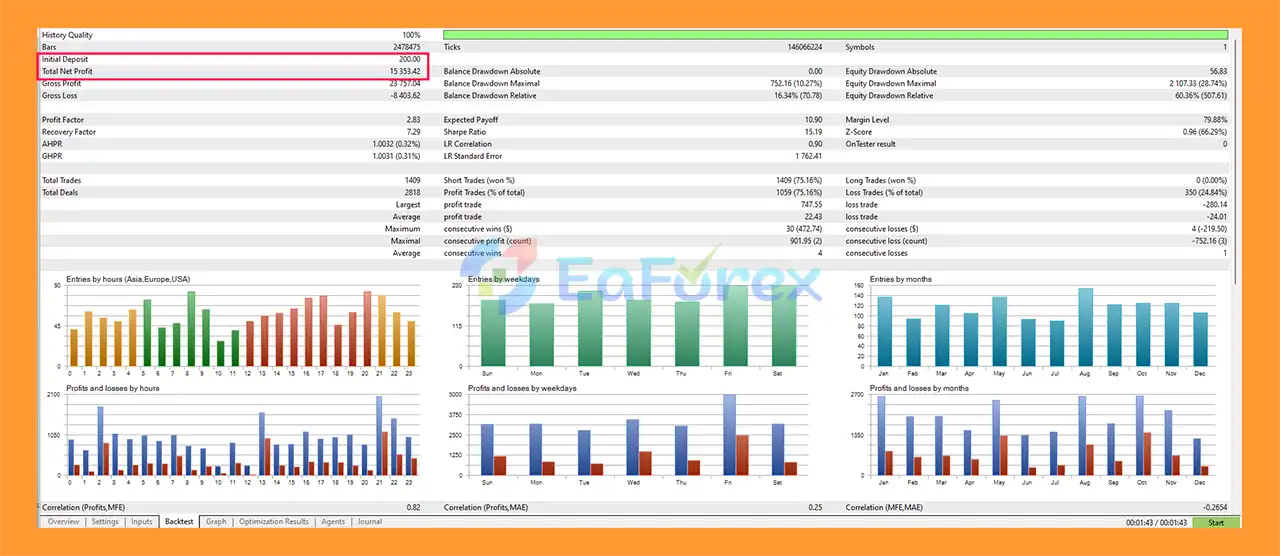Switch to the Overview tab
The height and width of the screenshot is (556, 1280).
coord(63,522)
